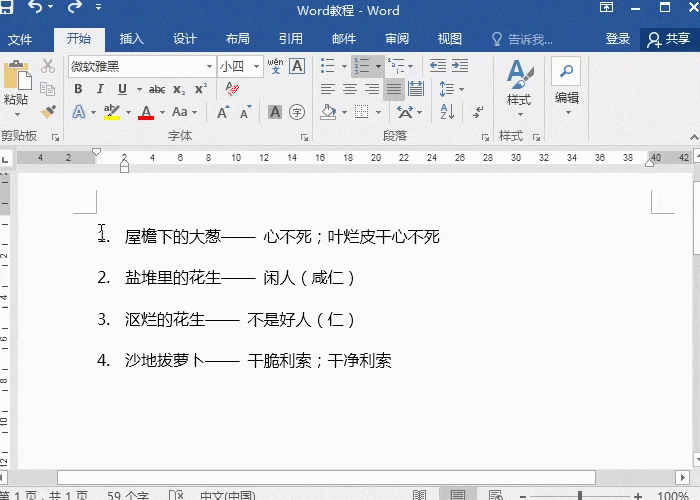Align paragraph text right

click(372, 89)
